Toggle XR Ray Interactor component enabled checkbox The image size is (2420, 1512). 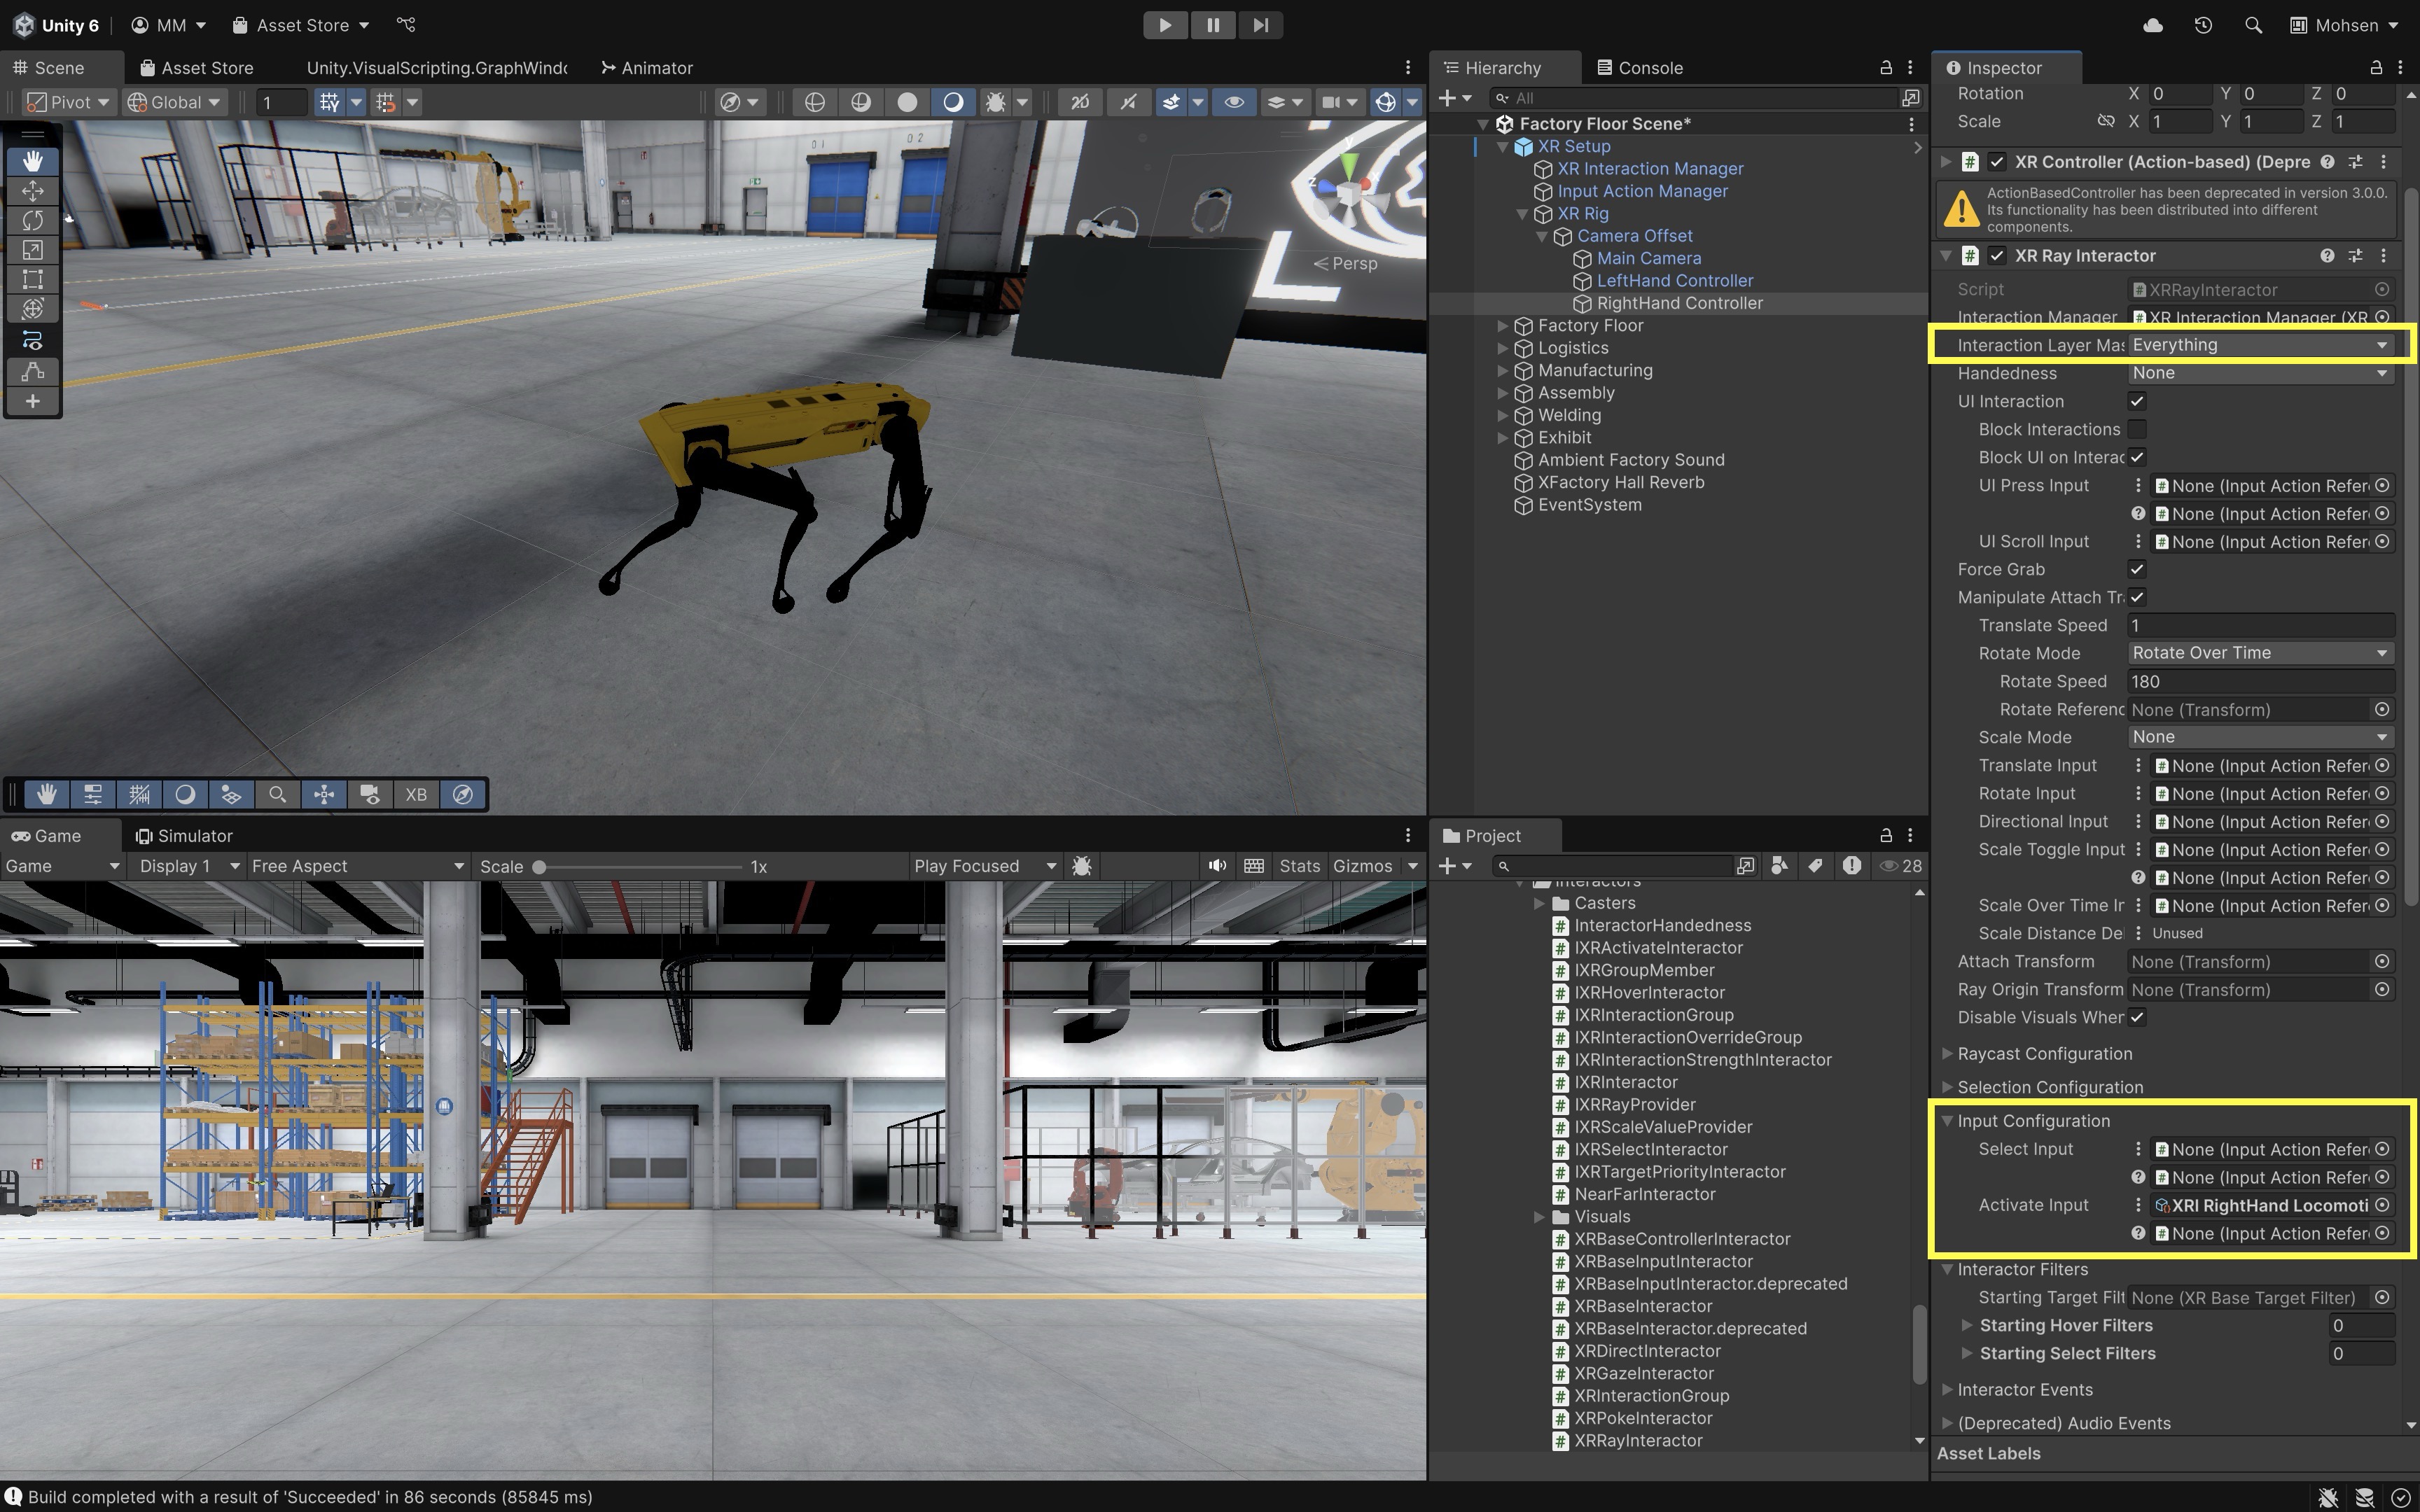pos(1997,256)
